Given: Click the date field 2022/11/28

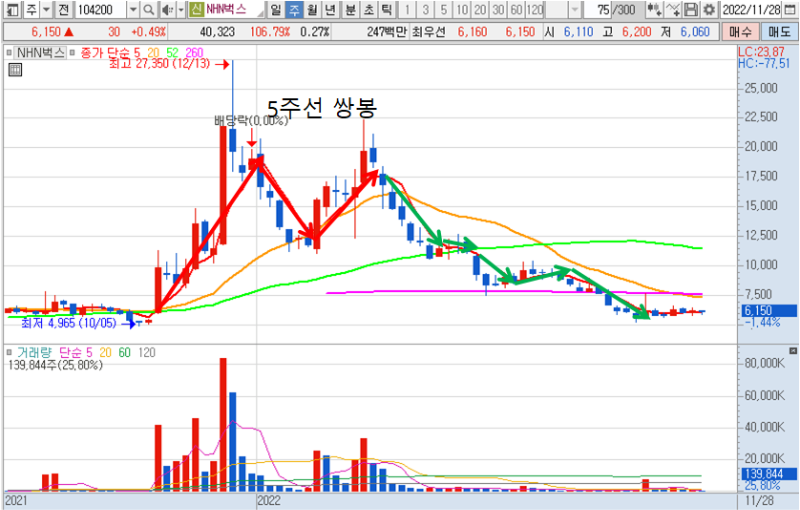Looking at the screenshot, I should [x=752, y=9].
